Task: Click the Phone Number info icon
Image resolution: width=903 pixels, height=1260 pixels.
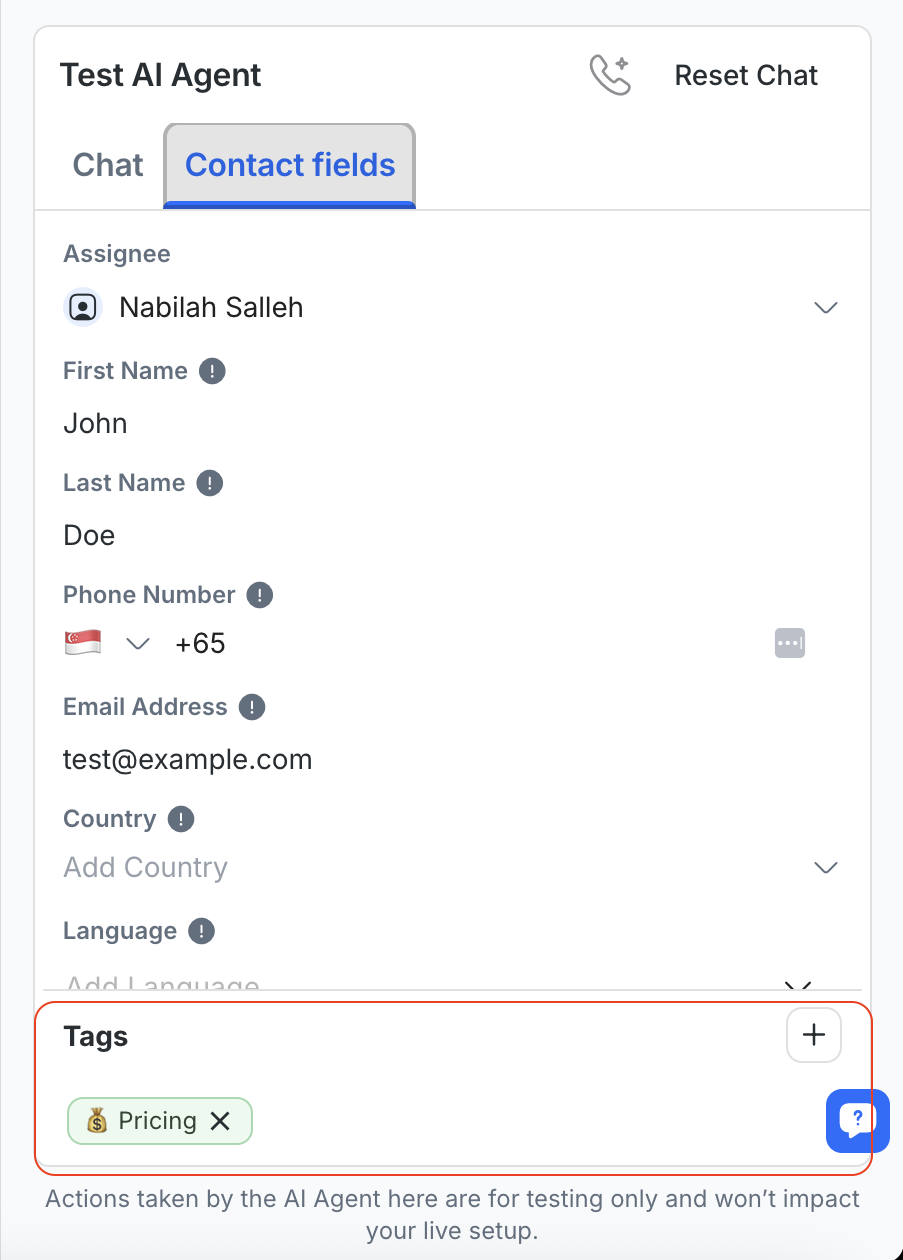Action: (260, 595)
